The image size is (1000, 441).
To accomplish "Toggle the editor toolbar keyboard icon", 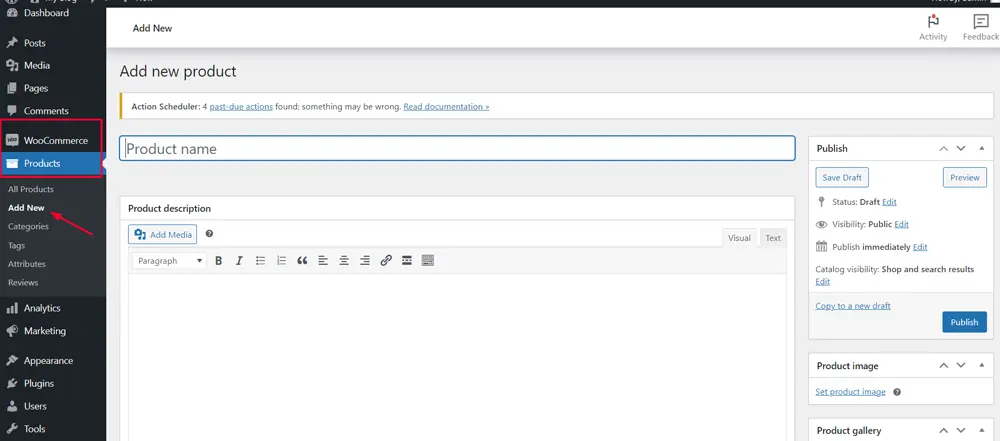I will (x=428, y=260).
